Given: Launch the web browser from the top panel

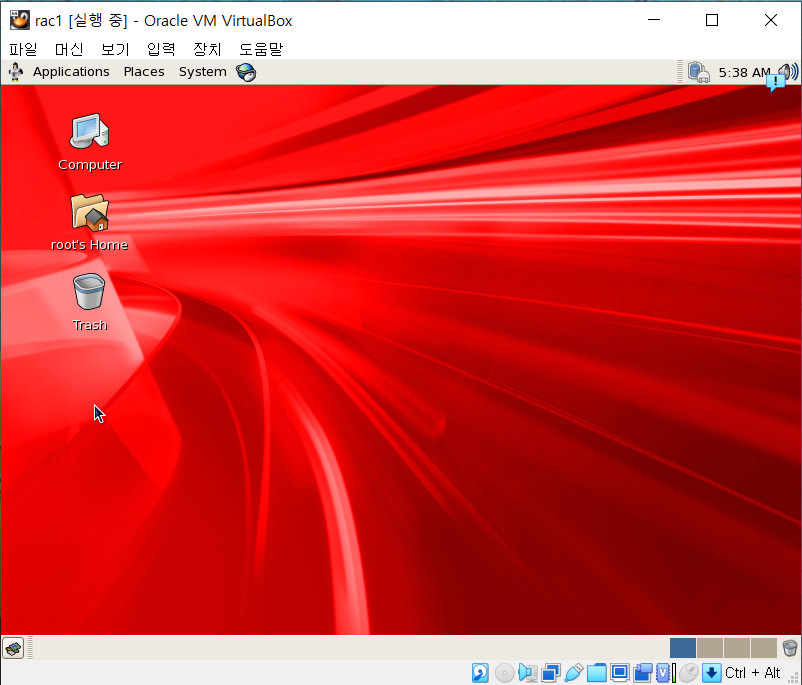Looking at the screenshot, I should click(246, 72).
